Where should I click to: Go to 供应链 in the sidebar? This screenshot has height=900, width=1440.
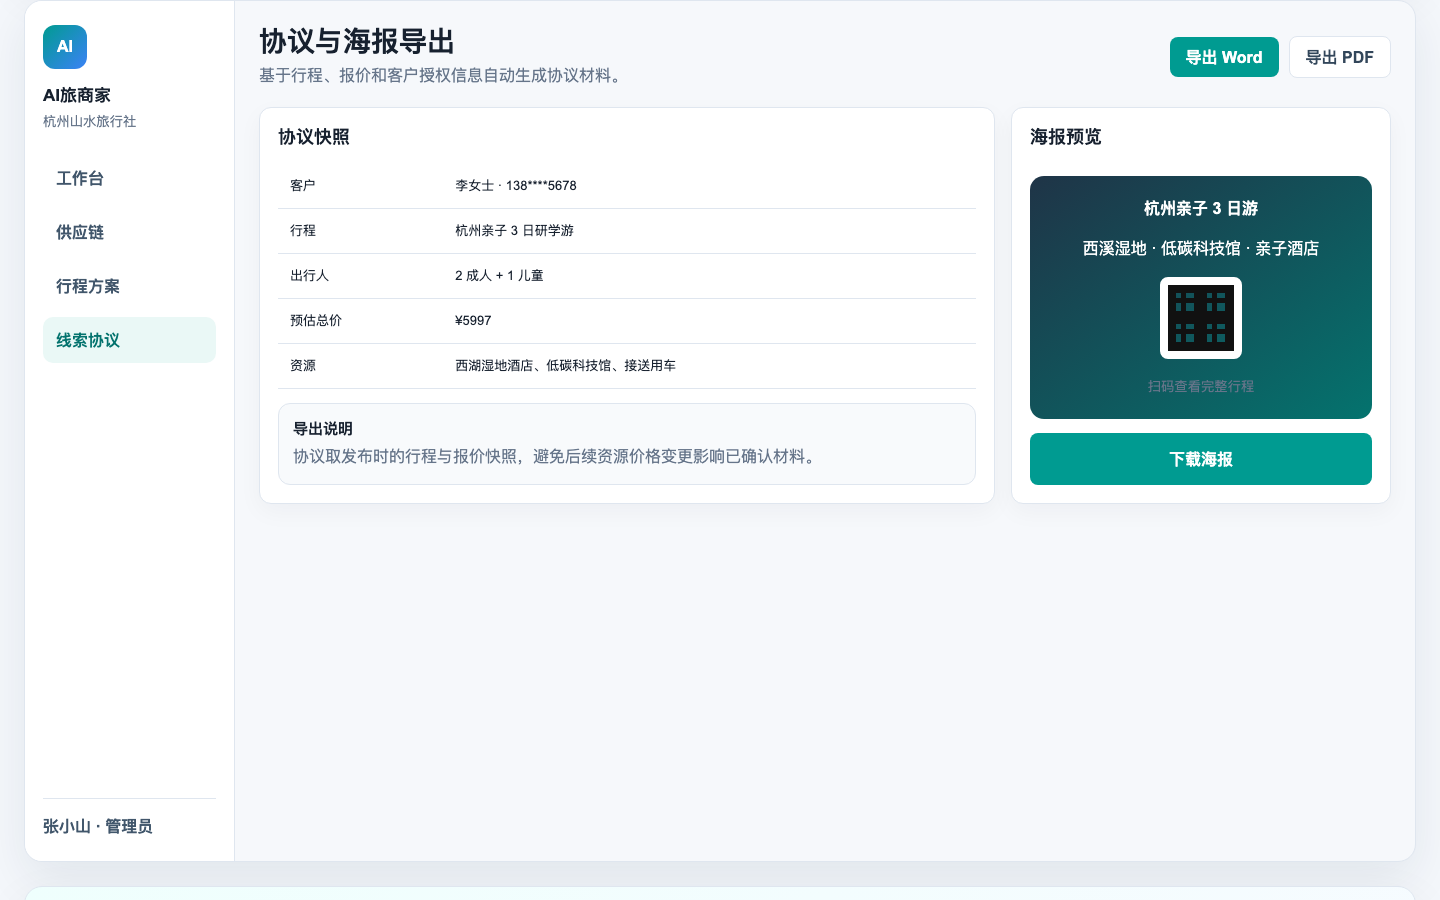(129, 232)
